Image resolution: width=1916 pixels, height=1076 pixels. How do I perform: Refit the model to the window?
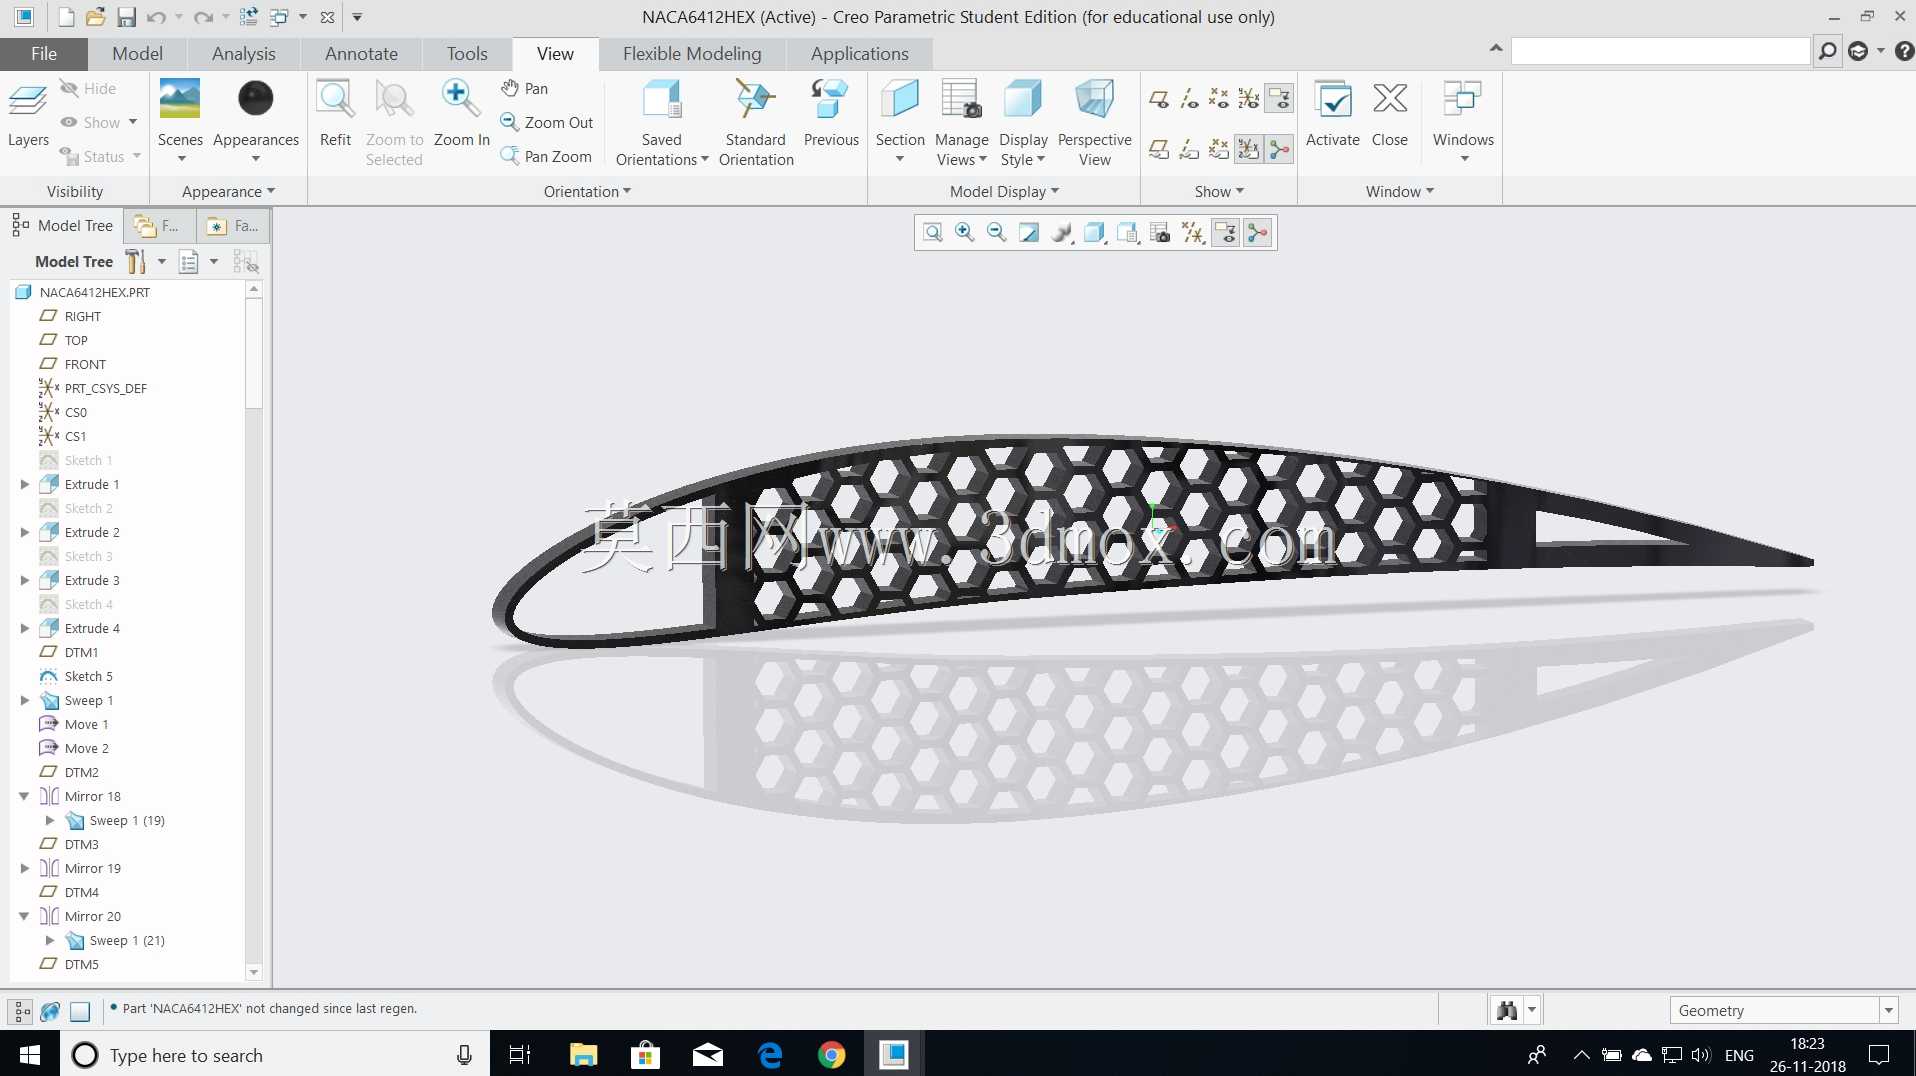click(x=335, y=114)
